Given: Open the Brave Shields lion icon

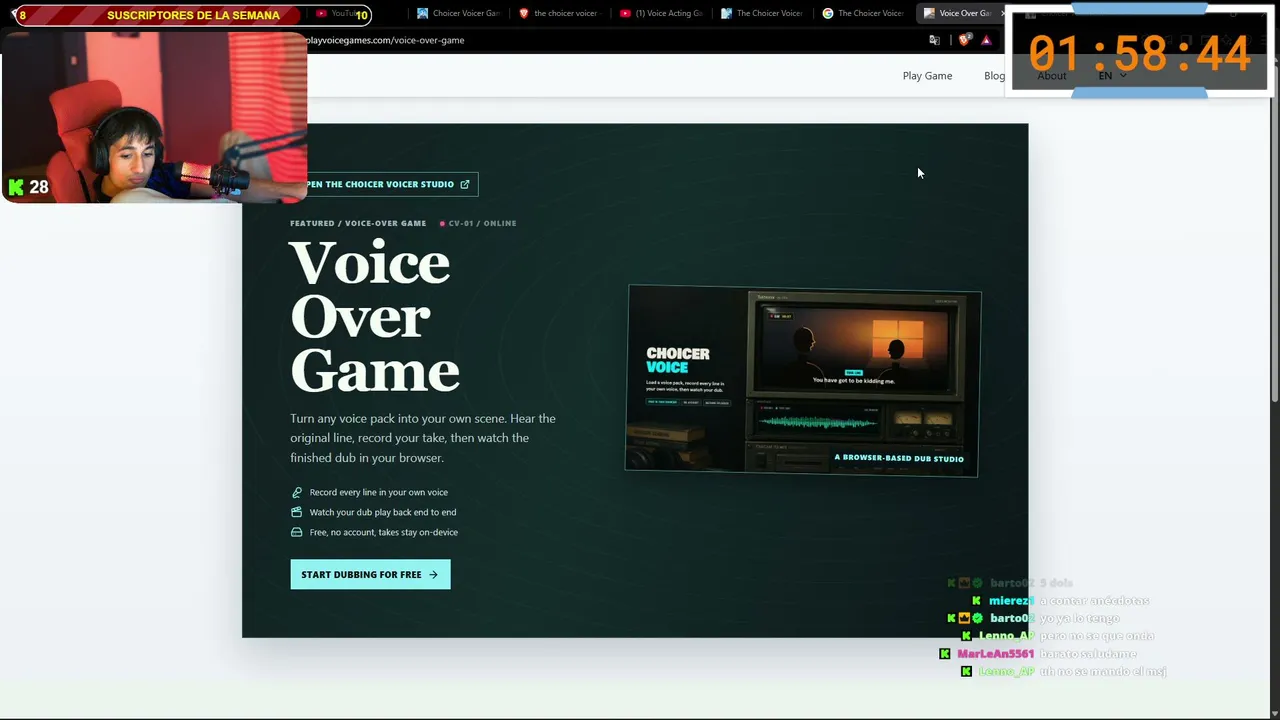Looking at the screenshot, I should pyautogui.click(x=964, y=40).
